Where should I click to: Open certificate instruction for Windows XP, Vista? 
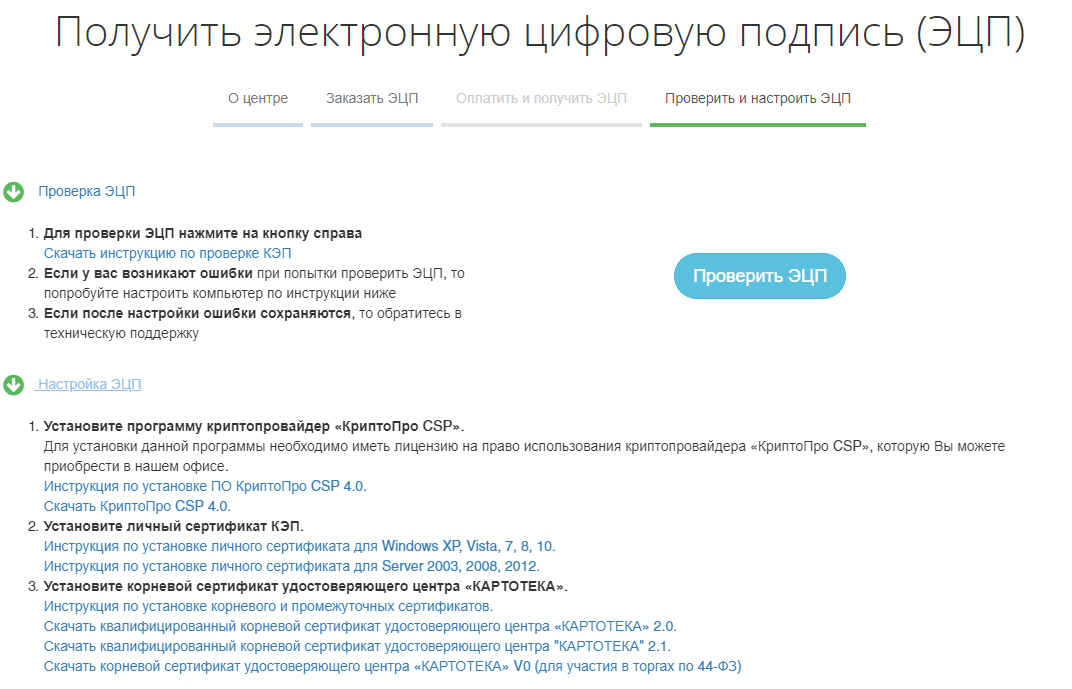coord(299,546)
